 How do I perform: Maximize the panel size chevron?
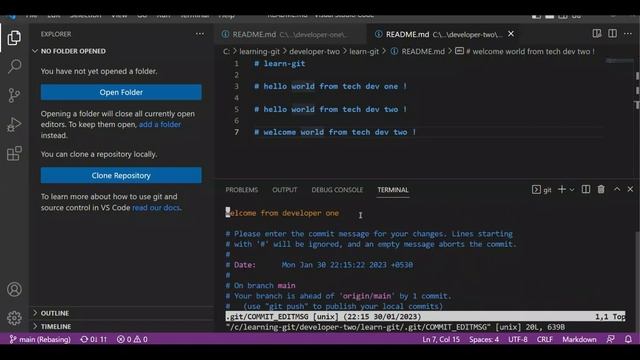[617, 189]
